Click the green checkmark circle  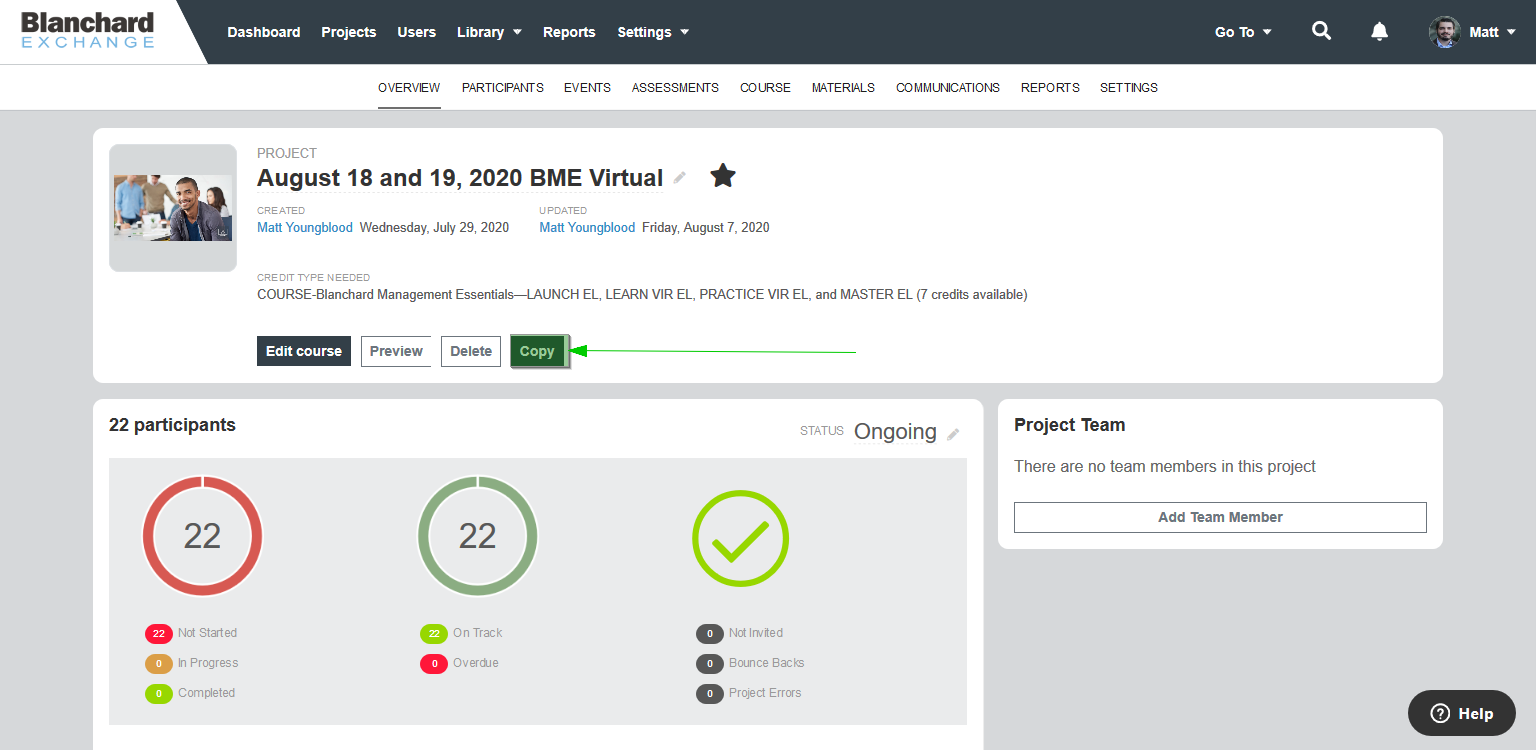point(740,538)
